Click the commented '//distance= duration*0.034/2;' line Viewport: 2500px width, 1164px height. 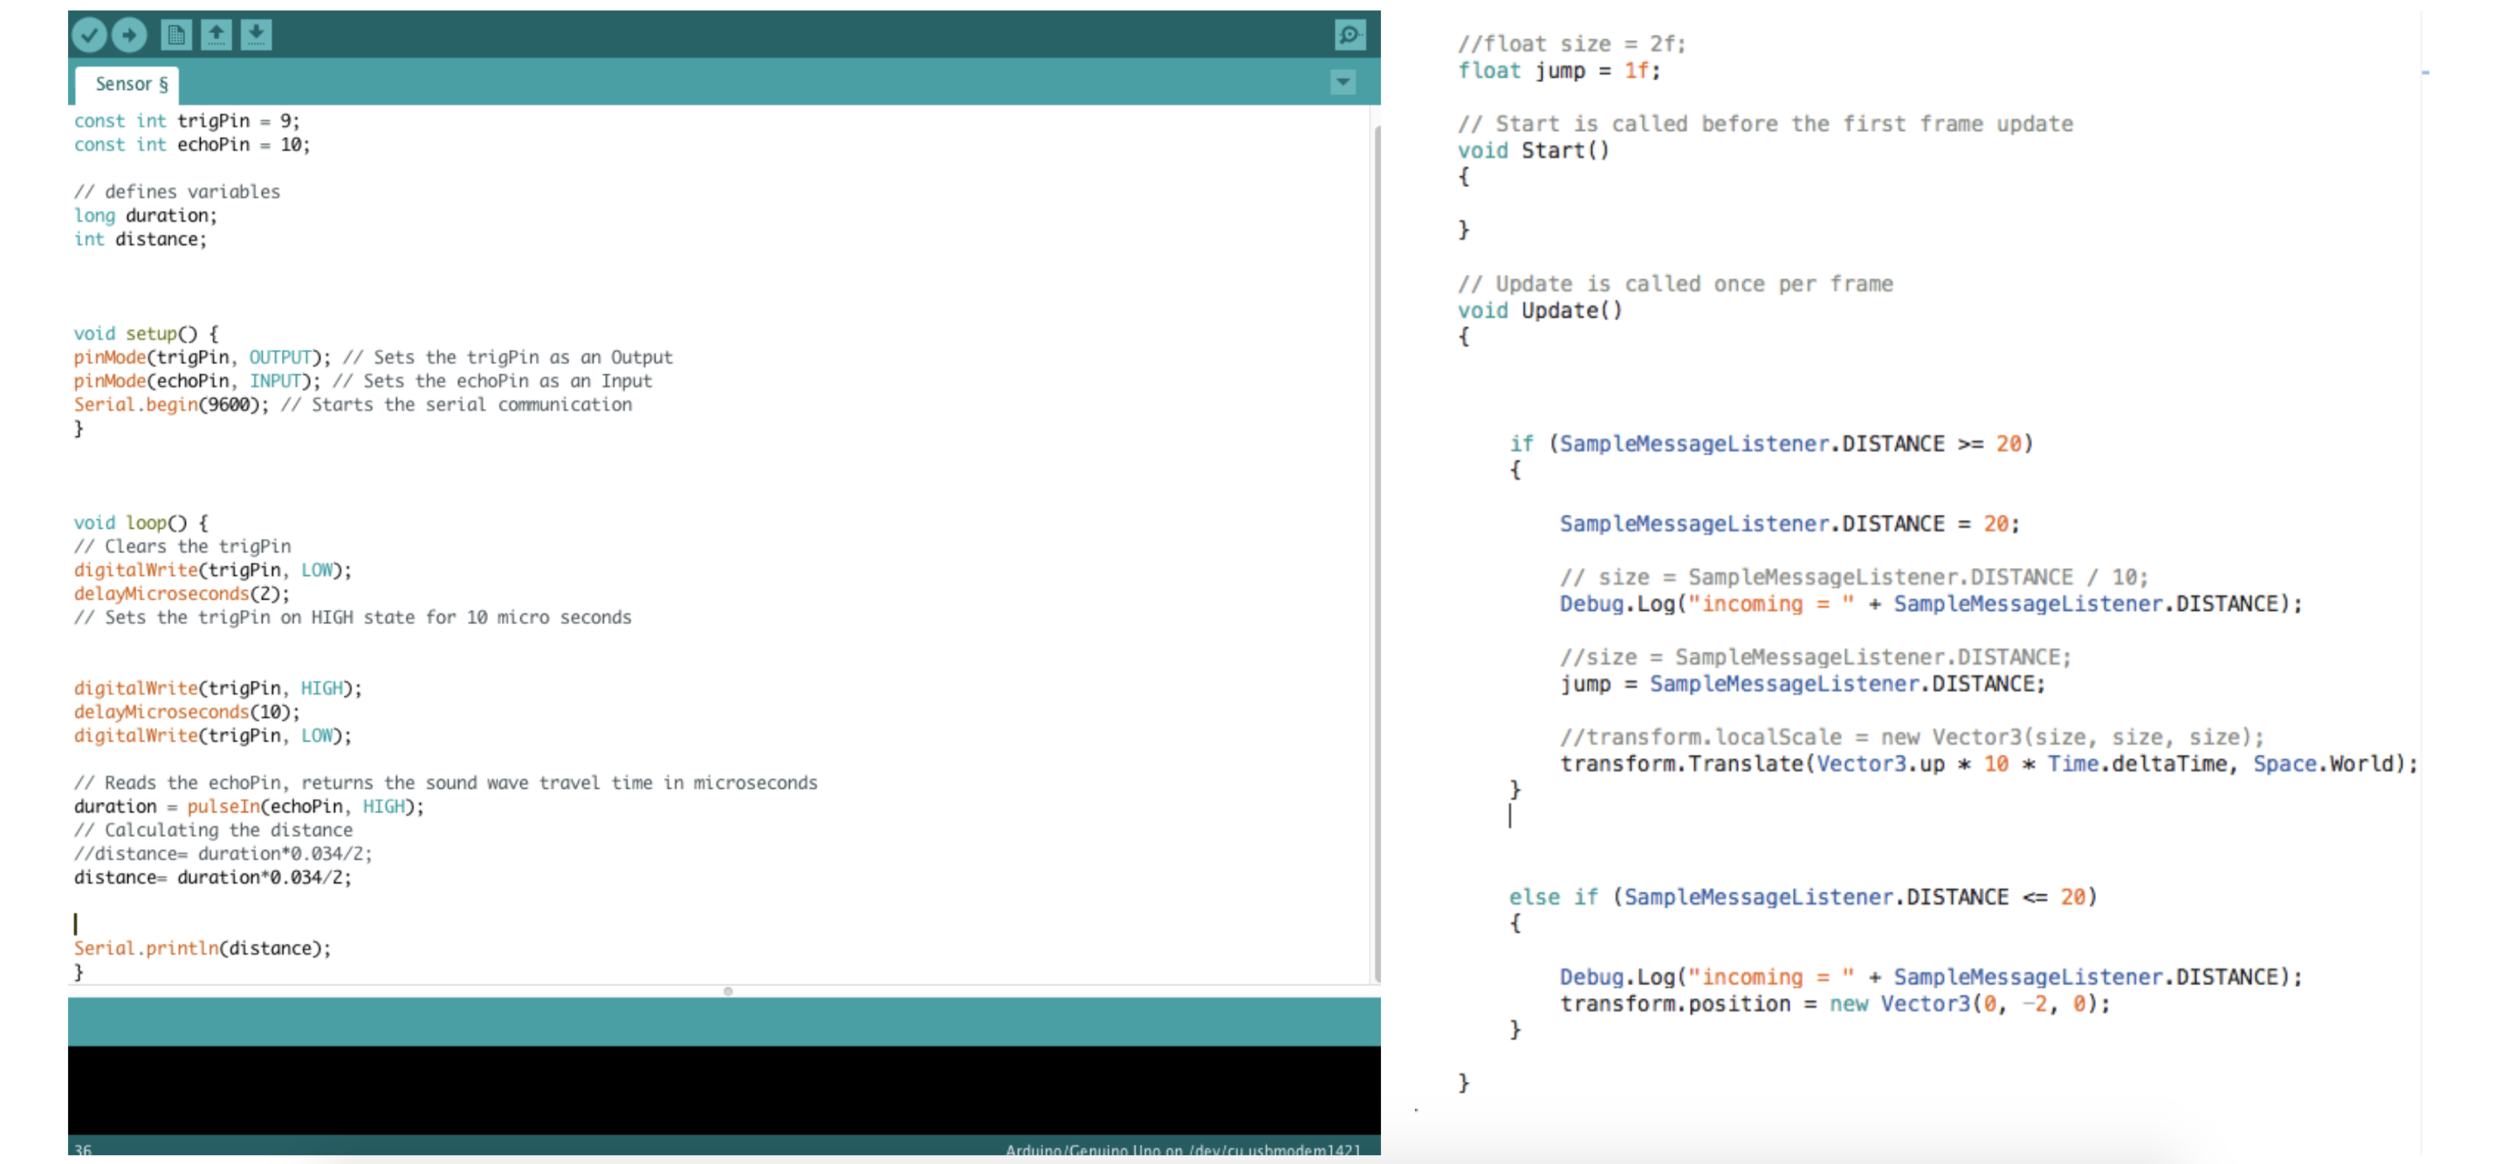[223, 854]
